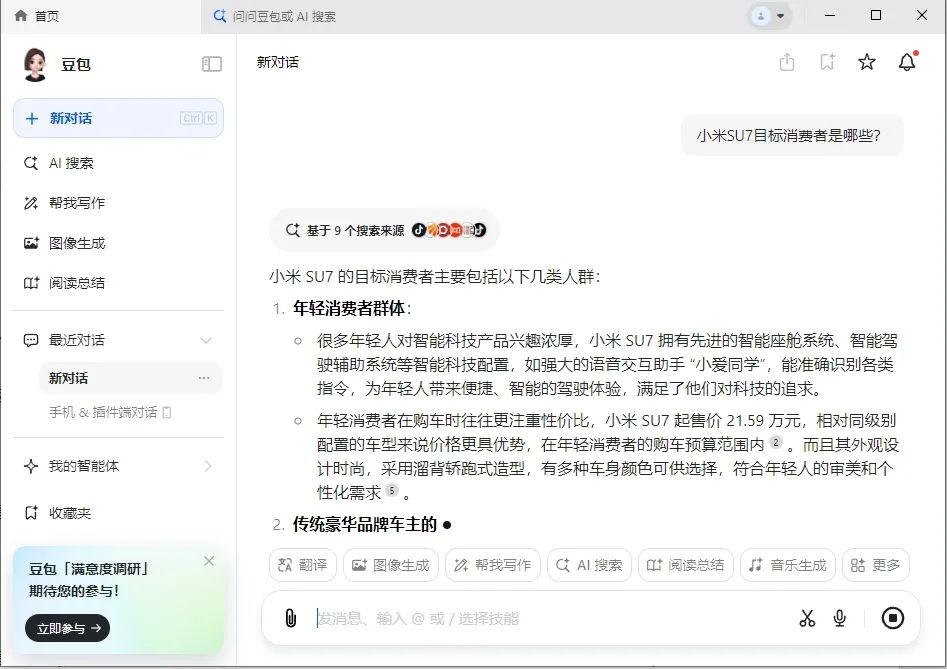The width and height of the screenshot is (947, 669).
Task: Click the AI 搜索 skill chip above input
Action: click(x=589, y=565)
